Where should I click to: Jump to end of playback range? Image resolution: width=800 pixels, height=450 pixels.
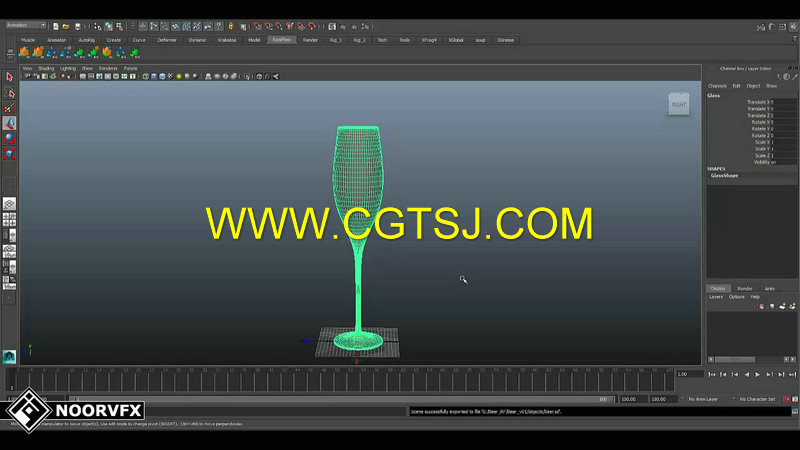coord(792,374)
